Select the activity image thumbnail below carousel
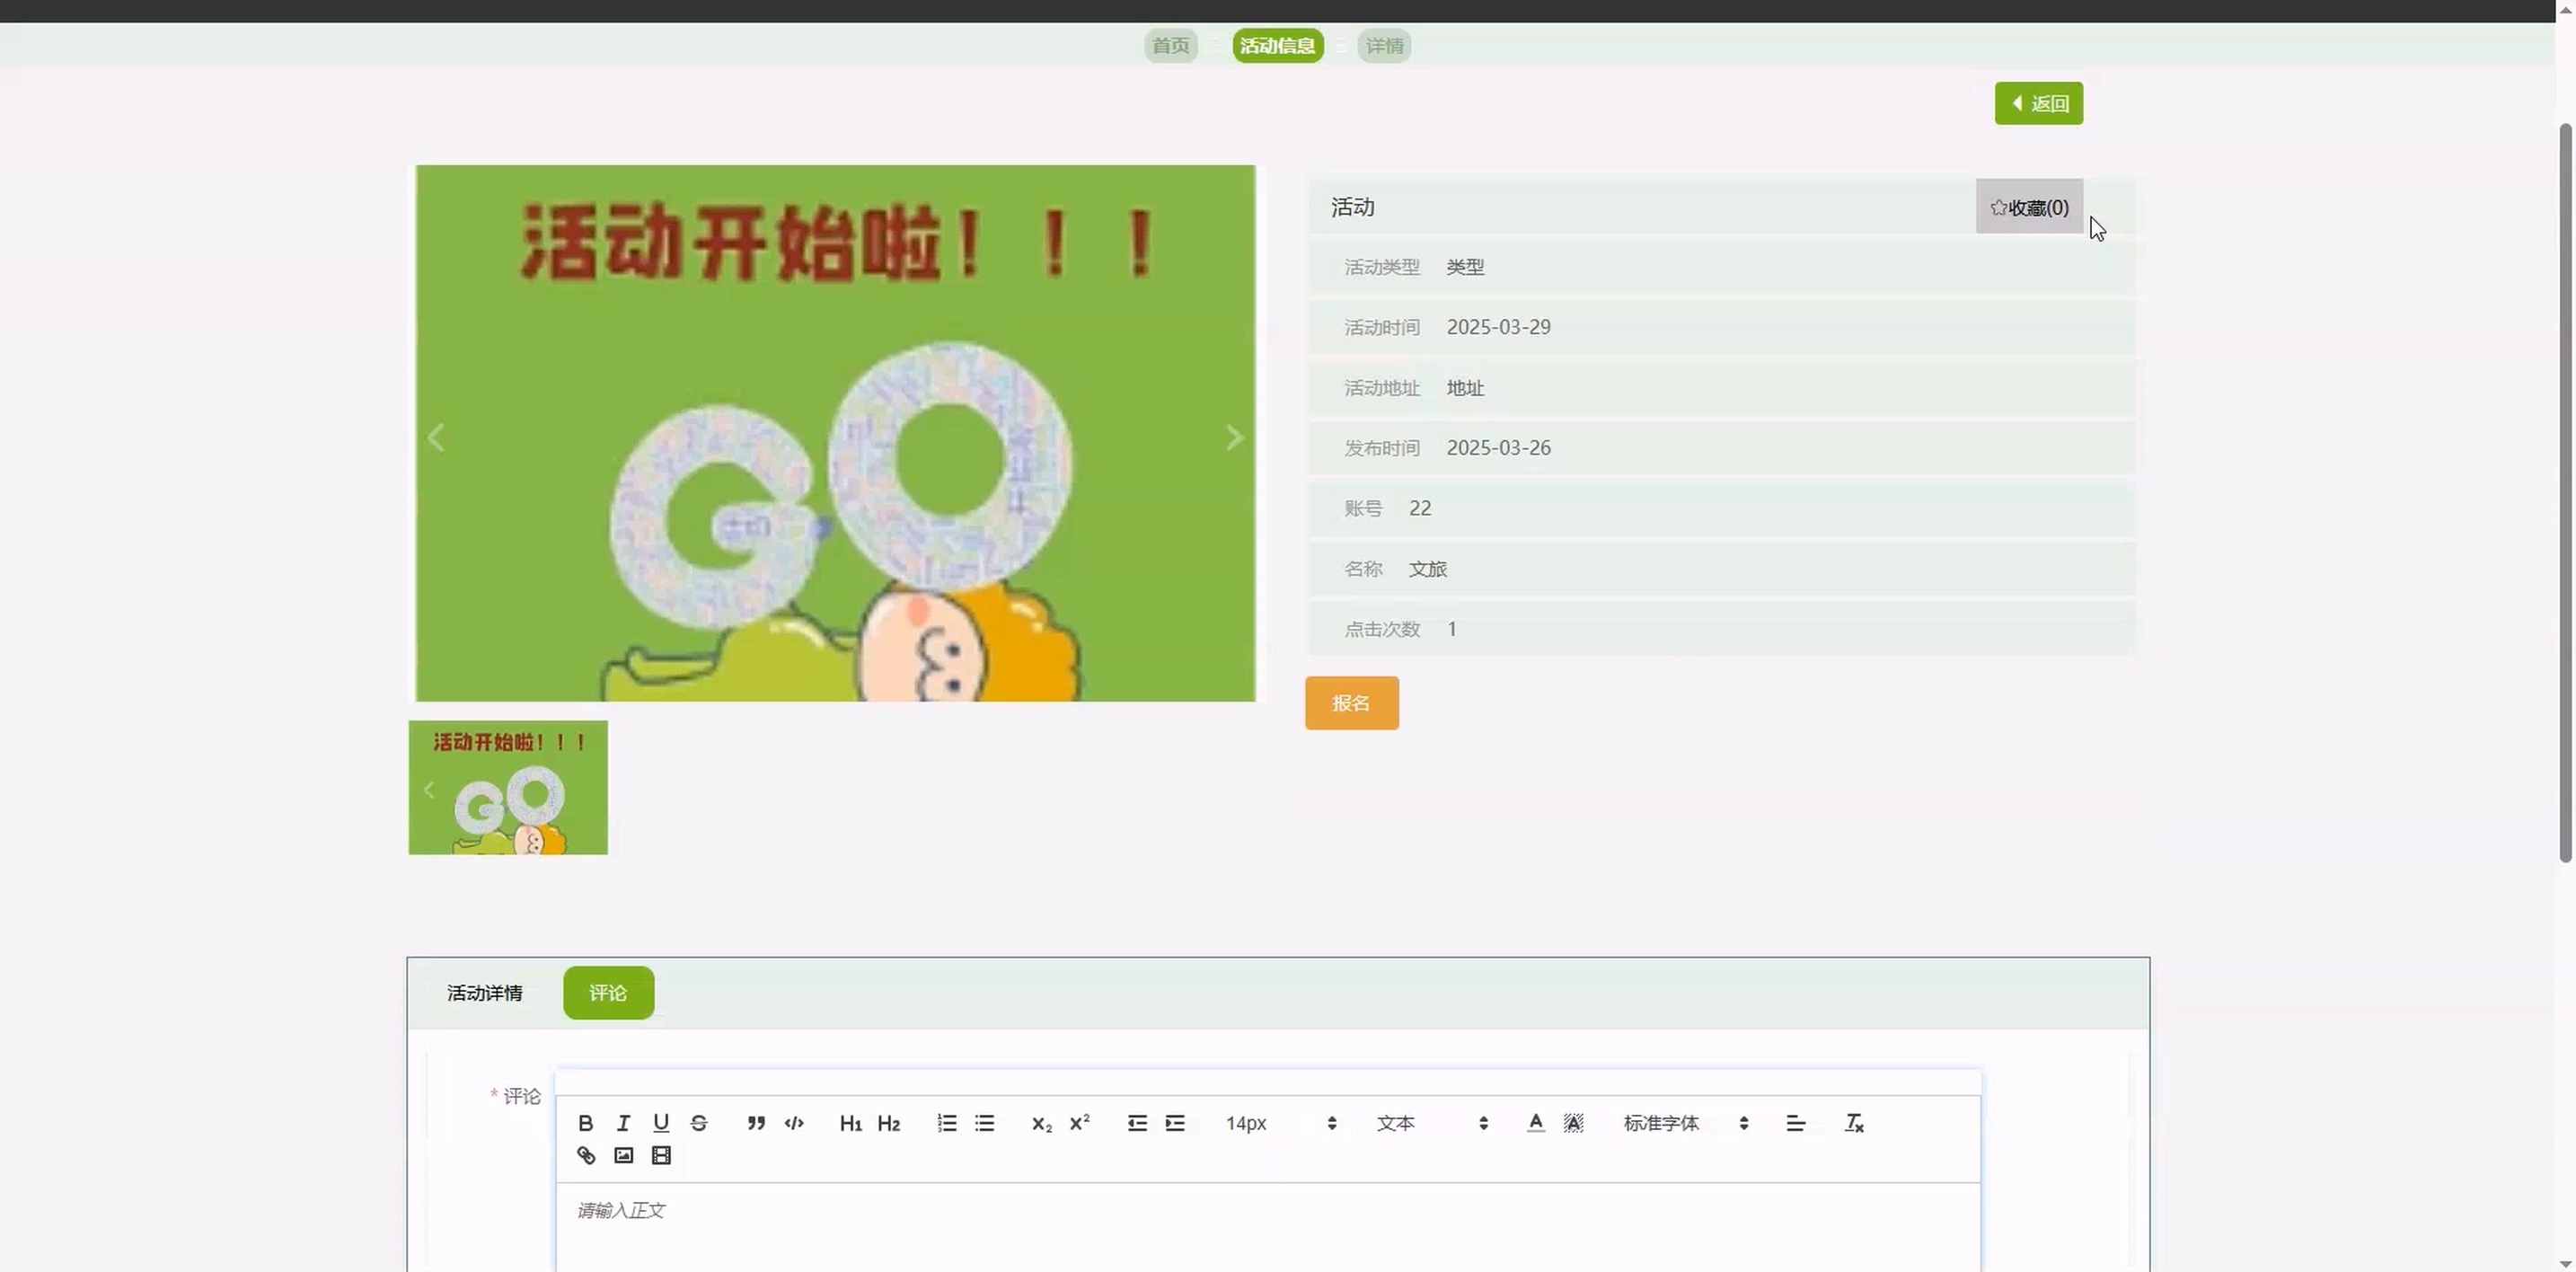 point(508,788)
